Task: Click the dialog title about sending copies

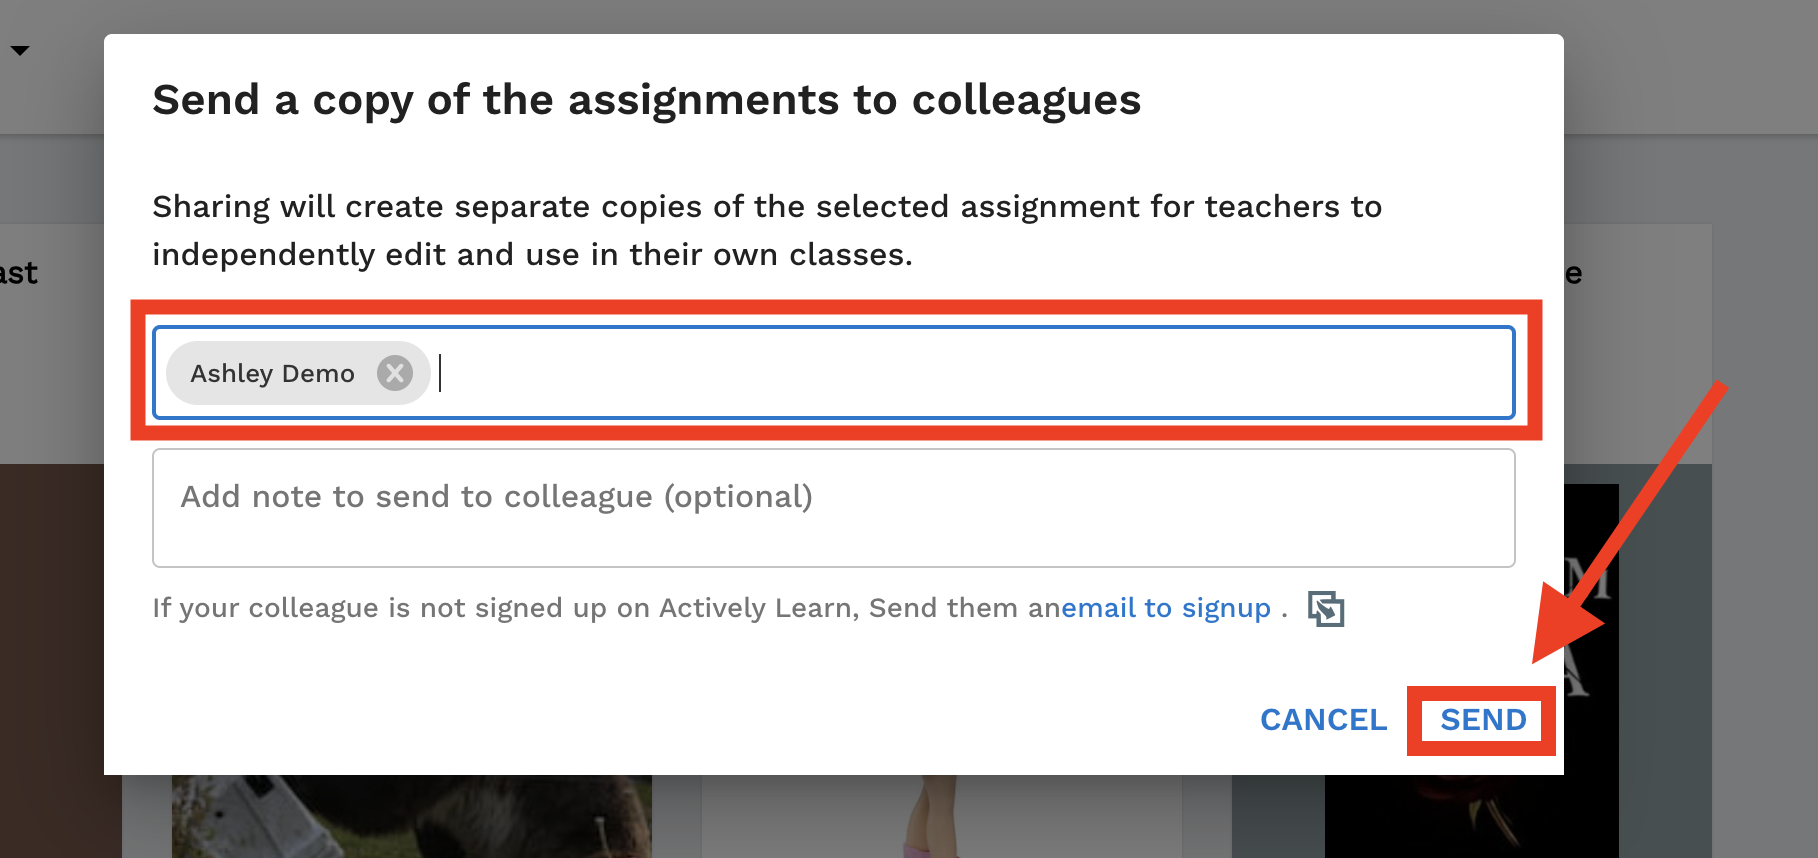Action: coord(646,100)
